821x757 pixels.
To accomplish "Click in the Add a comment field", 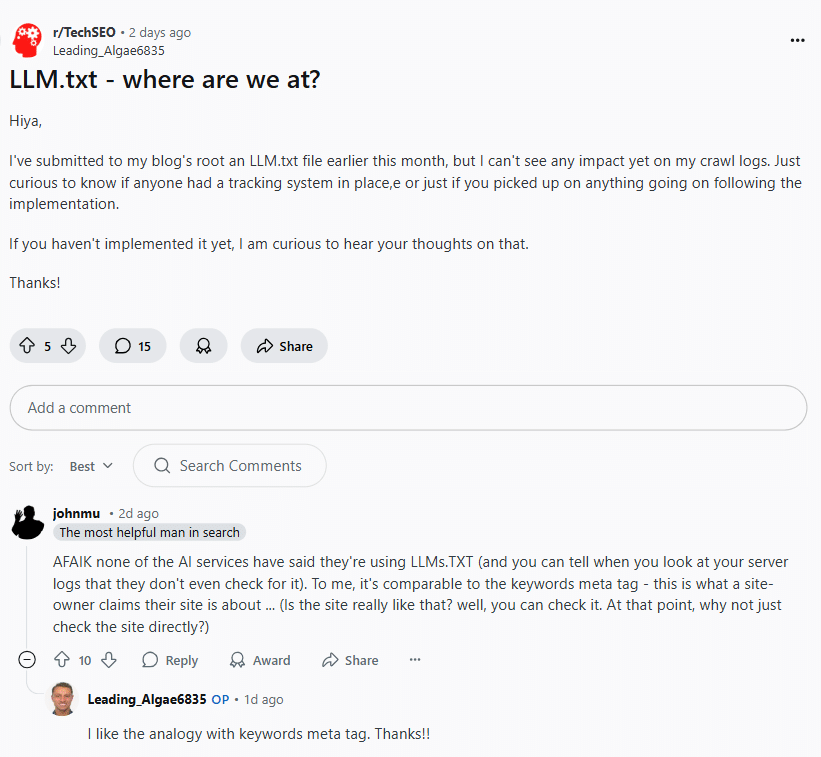I will [x=408, y=408].
